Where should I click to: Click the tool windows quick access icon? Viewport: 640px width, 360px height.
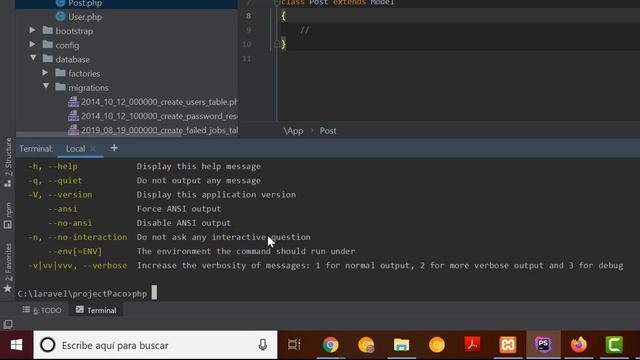pos(8,324)
